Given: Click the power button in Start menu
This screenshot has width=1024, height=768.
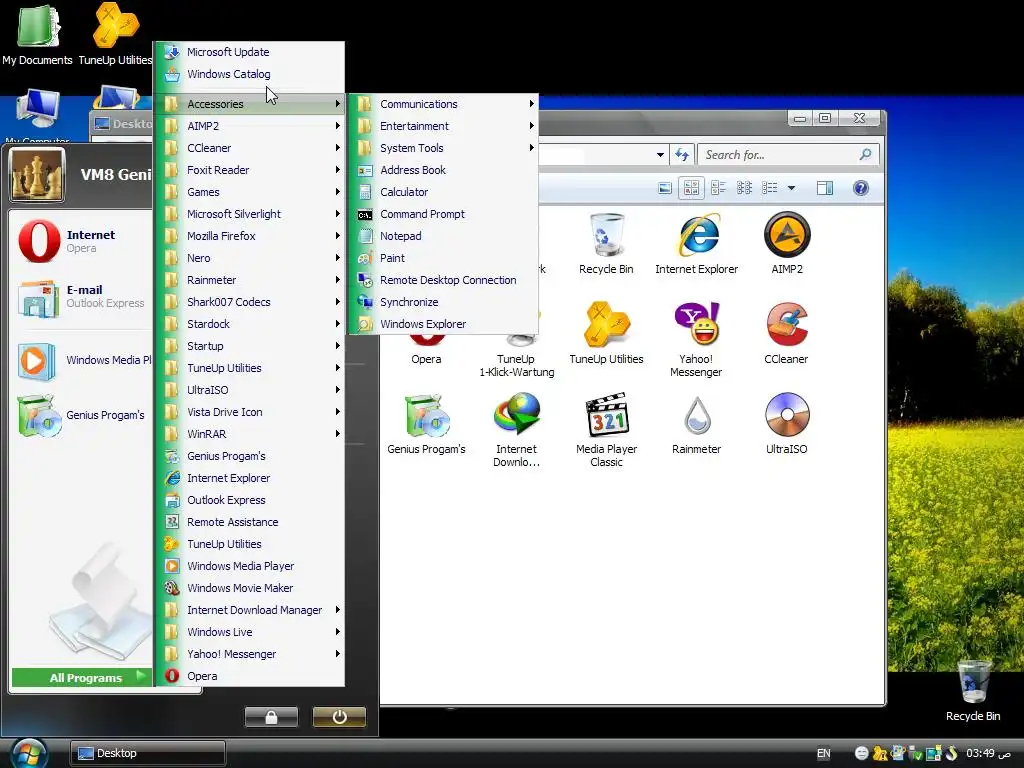Looking at the screenshot, I should [x=339, y=717].
